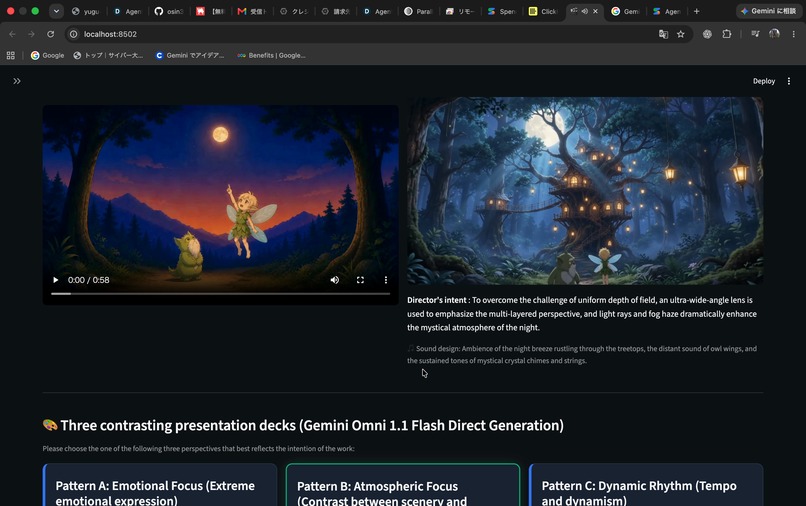Image resolution: width=806 pixels, height=506 pixels.
Task: Select Pattern B: Atmospheric Focus card
Action: pyautogui.click(x=402, y=485)
